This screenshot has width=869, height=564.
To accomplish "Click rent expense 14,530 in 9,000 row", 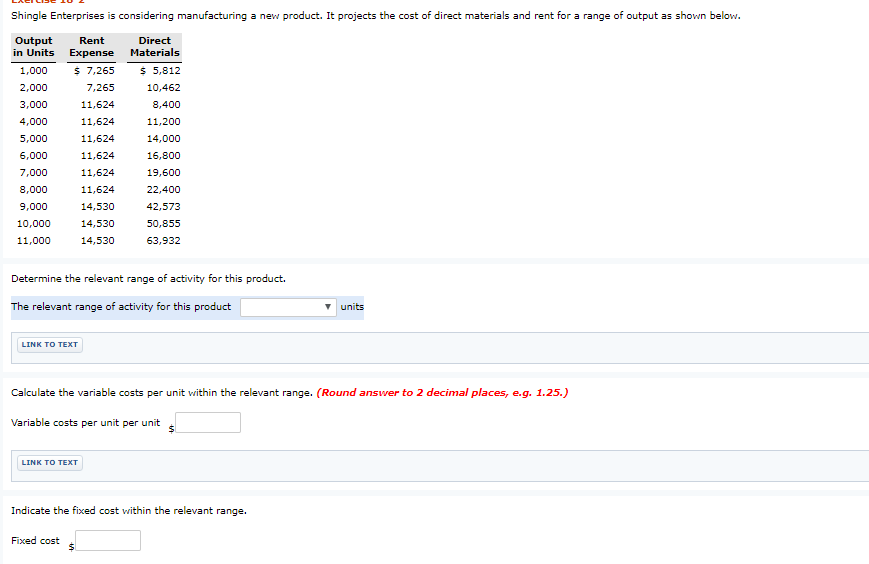I will [98, 207].
